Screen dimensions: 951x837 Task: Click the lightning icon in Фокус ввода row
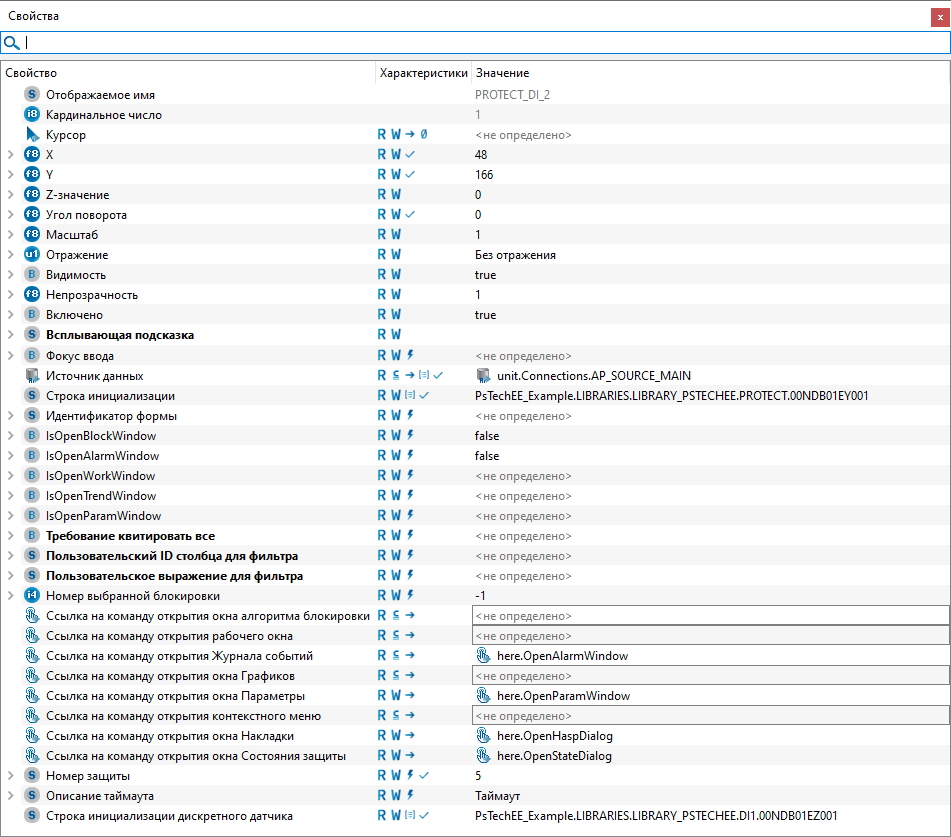coord(410,356)
